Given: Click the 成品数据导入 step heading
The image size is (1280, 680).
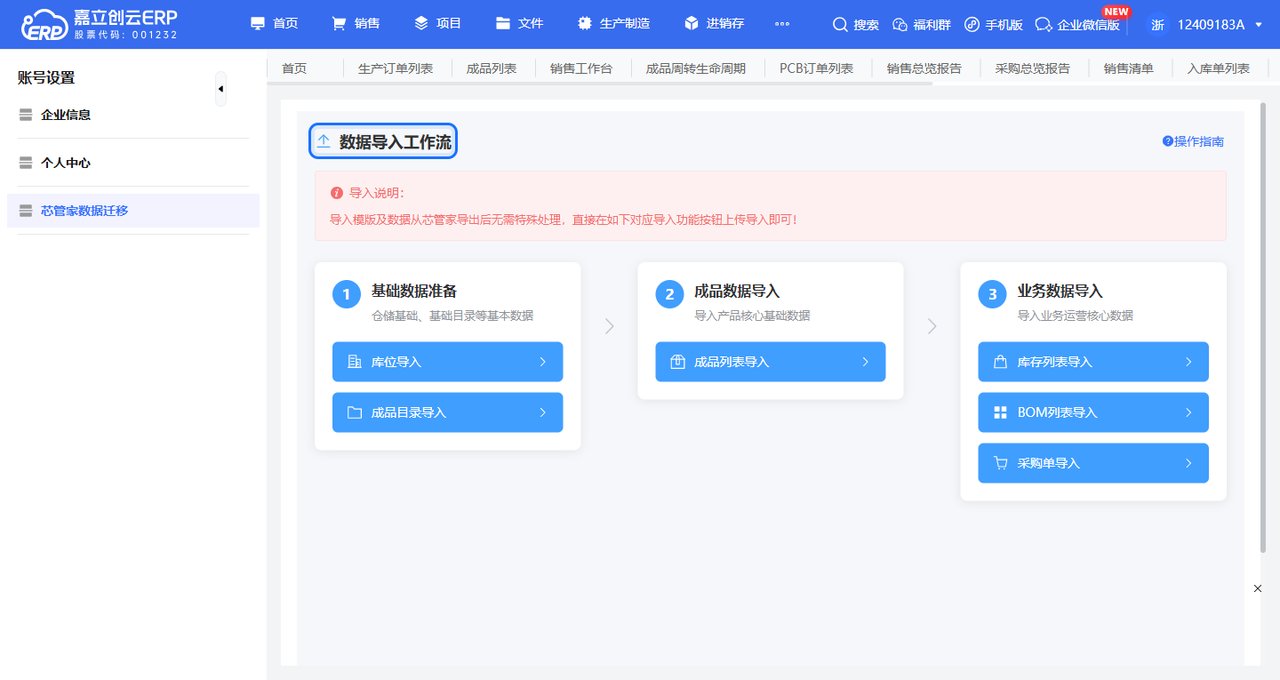Looking at the screenshot, I should [737, 291].
